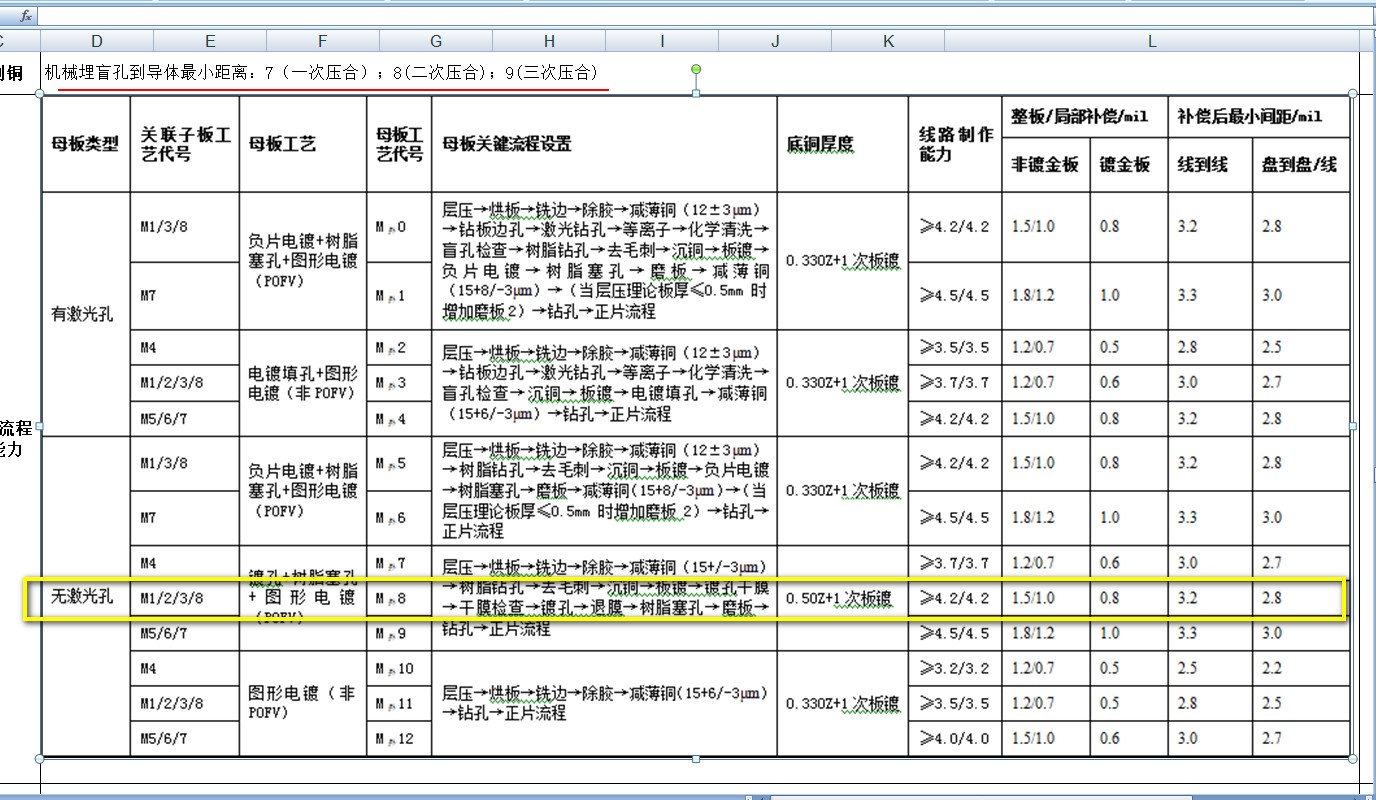1376x800 pixels.
Task: Click the Insert Function fx icon
Action: click(25, 16)
